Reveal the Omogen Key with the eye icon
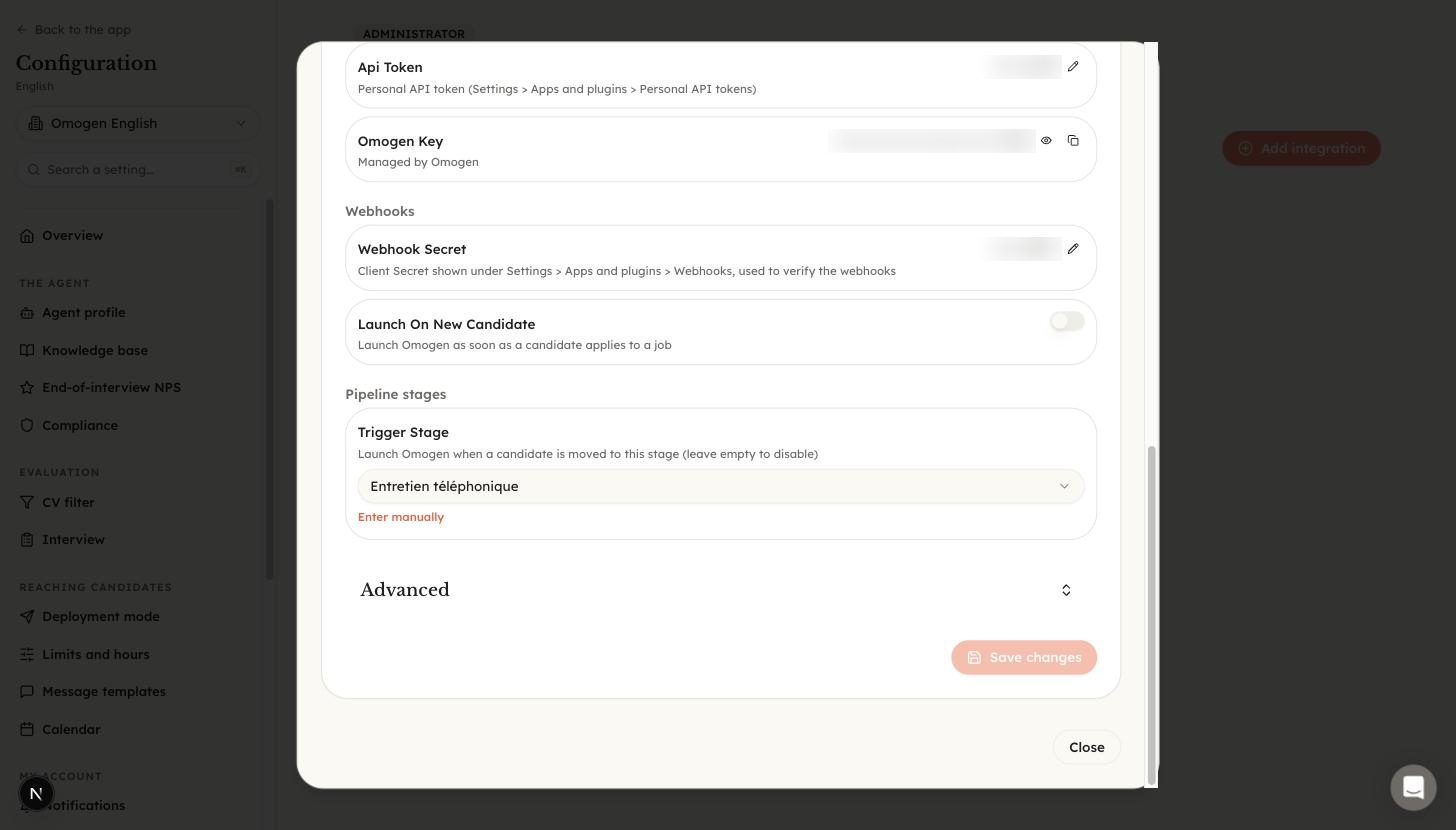The image size is (1456, 830). pyautogui.click(x=1046, y=141)
